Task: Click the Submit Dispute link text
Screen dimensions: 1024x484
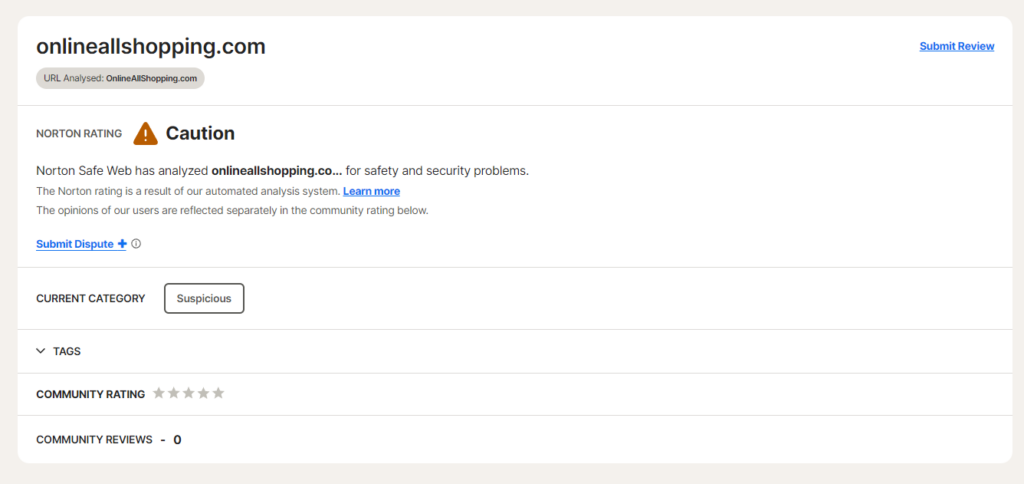Action: [x=75, y=244]
